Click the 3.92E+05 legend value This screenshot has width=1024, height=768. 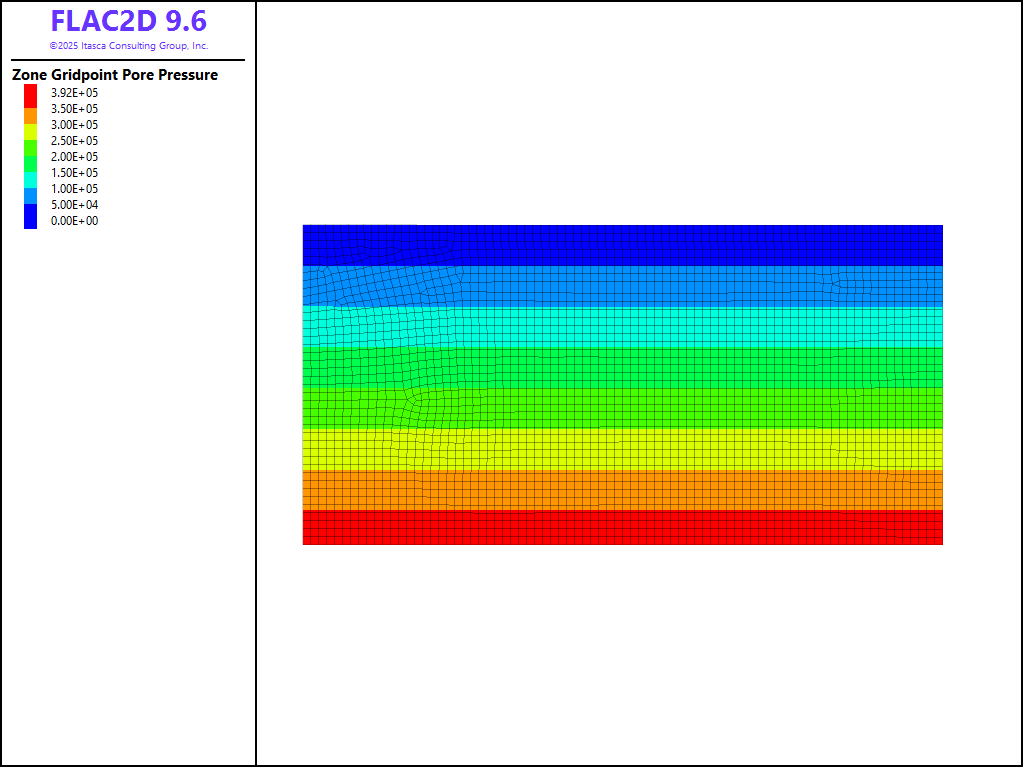coord(74,93)
